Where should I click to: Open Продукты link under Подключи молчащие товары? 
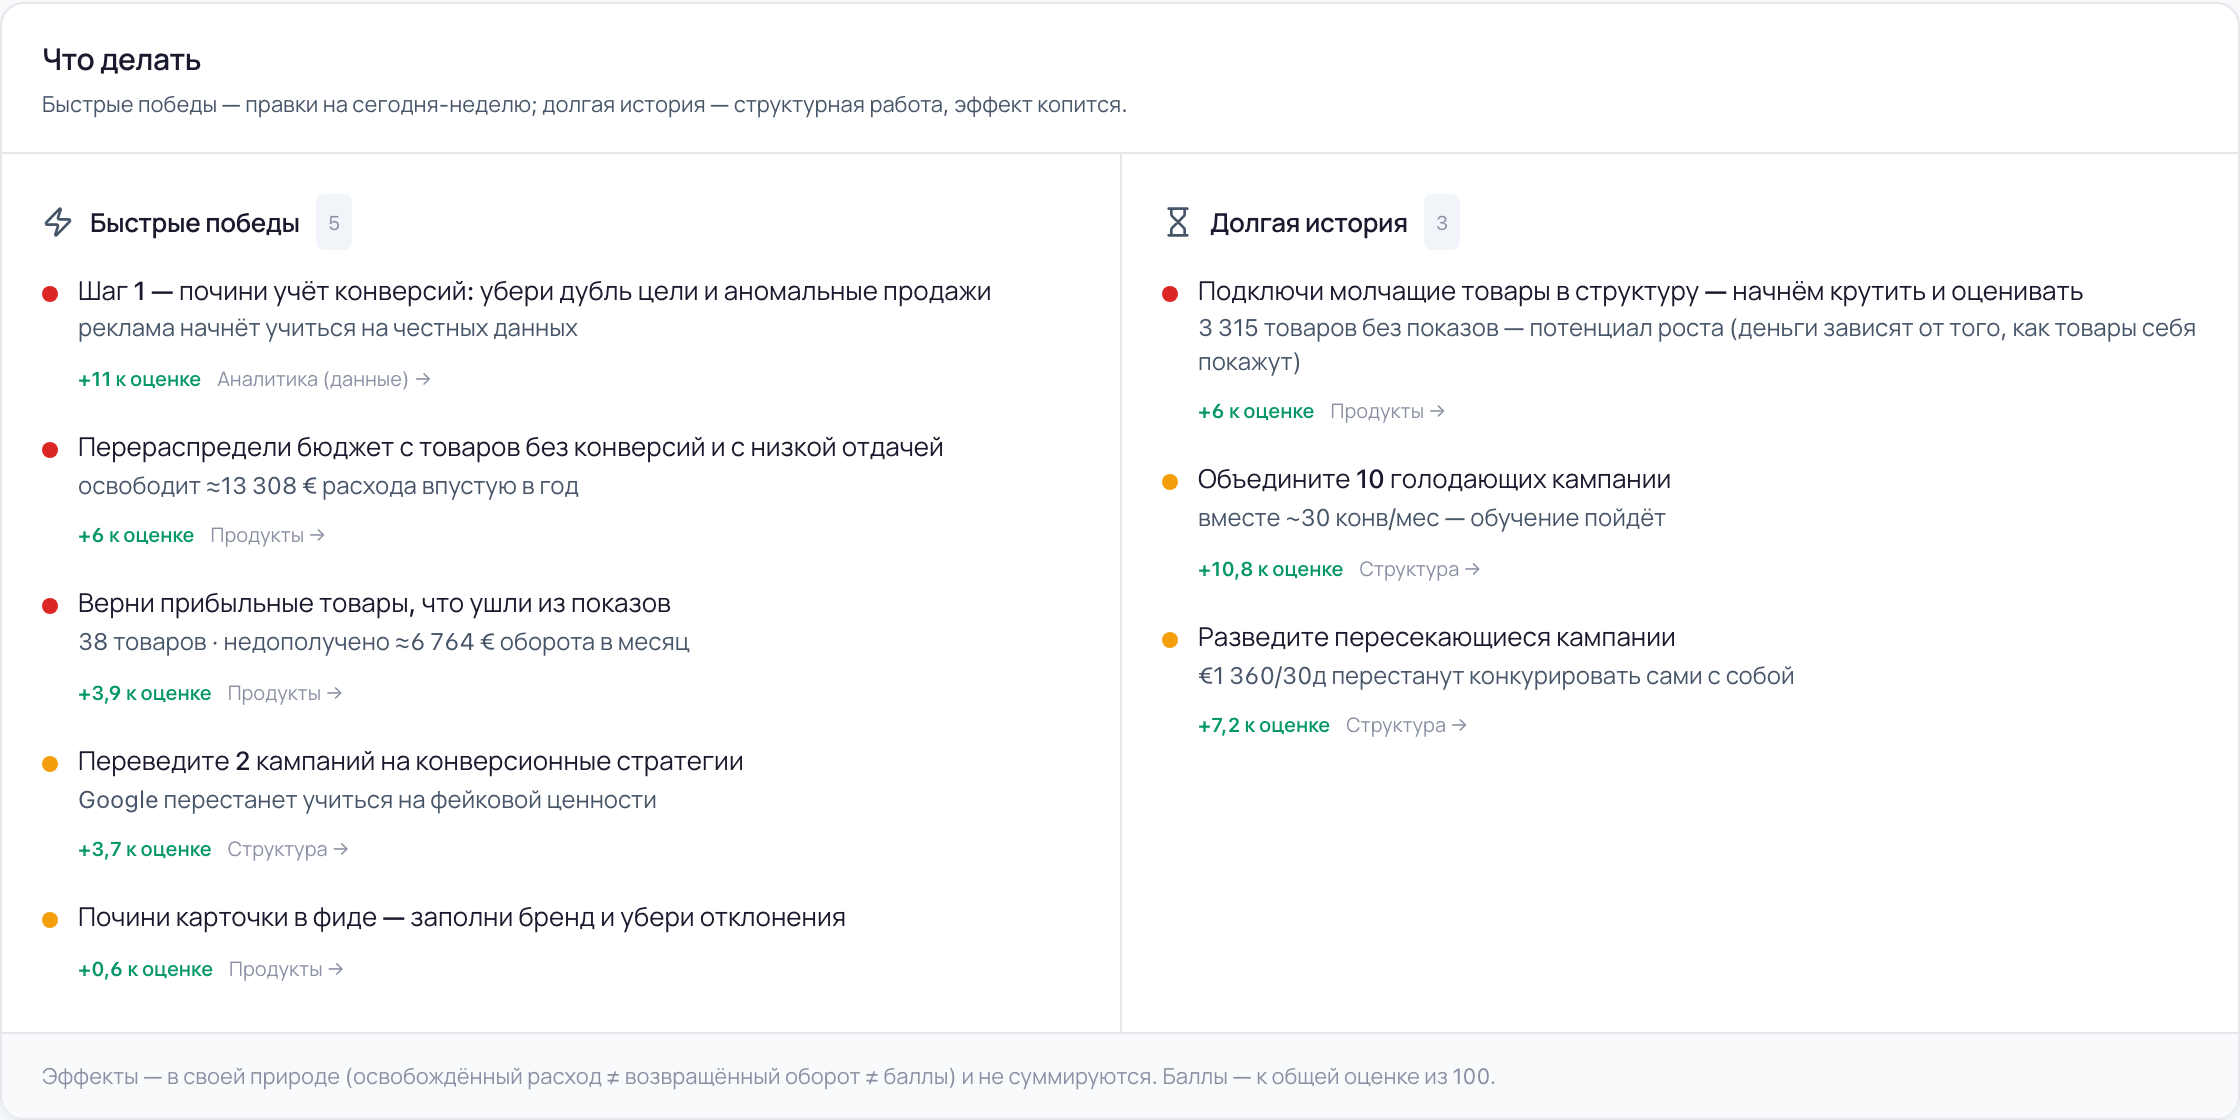click(1387, 411)
